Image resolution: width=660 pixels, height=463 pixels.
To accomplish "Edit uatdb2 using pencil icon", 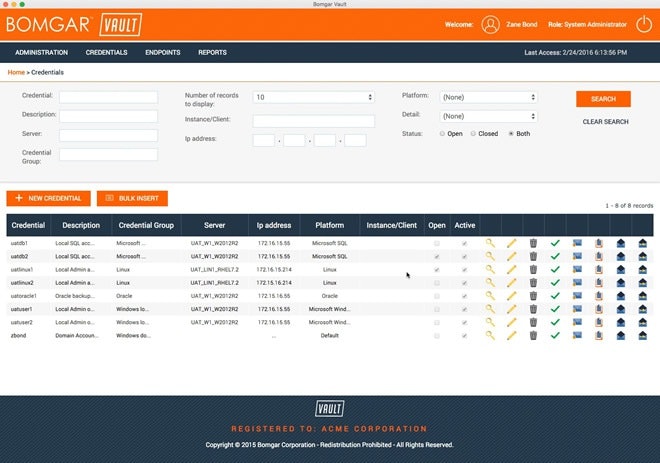I will click(x=511, y=256).
